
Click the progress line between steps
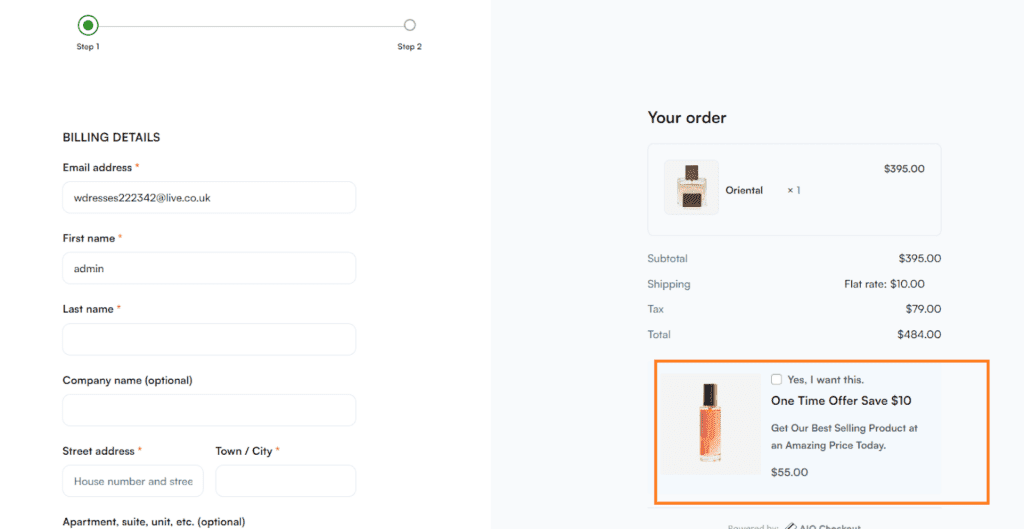click(x=251, y=26)
